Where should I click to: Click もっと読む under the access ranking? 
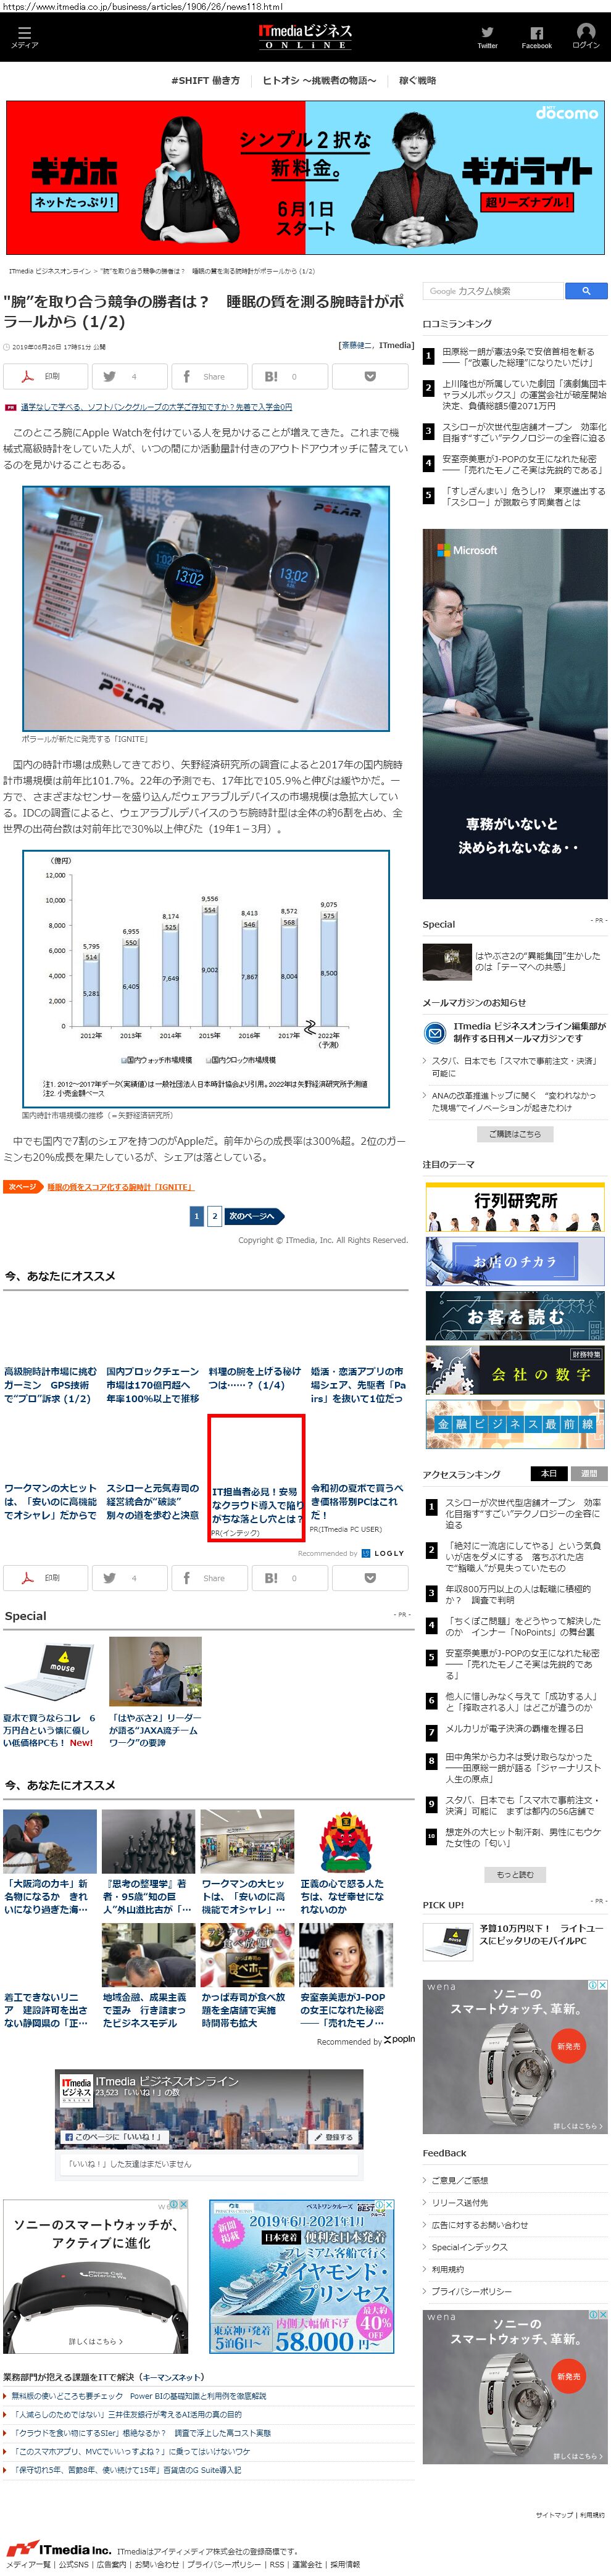515,1874
